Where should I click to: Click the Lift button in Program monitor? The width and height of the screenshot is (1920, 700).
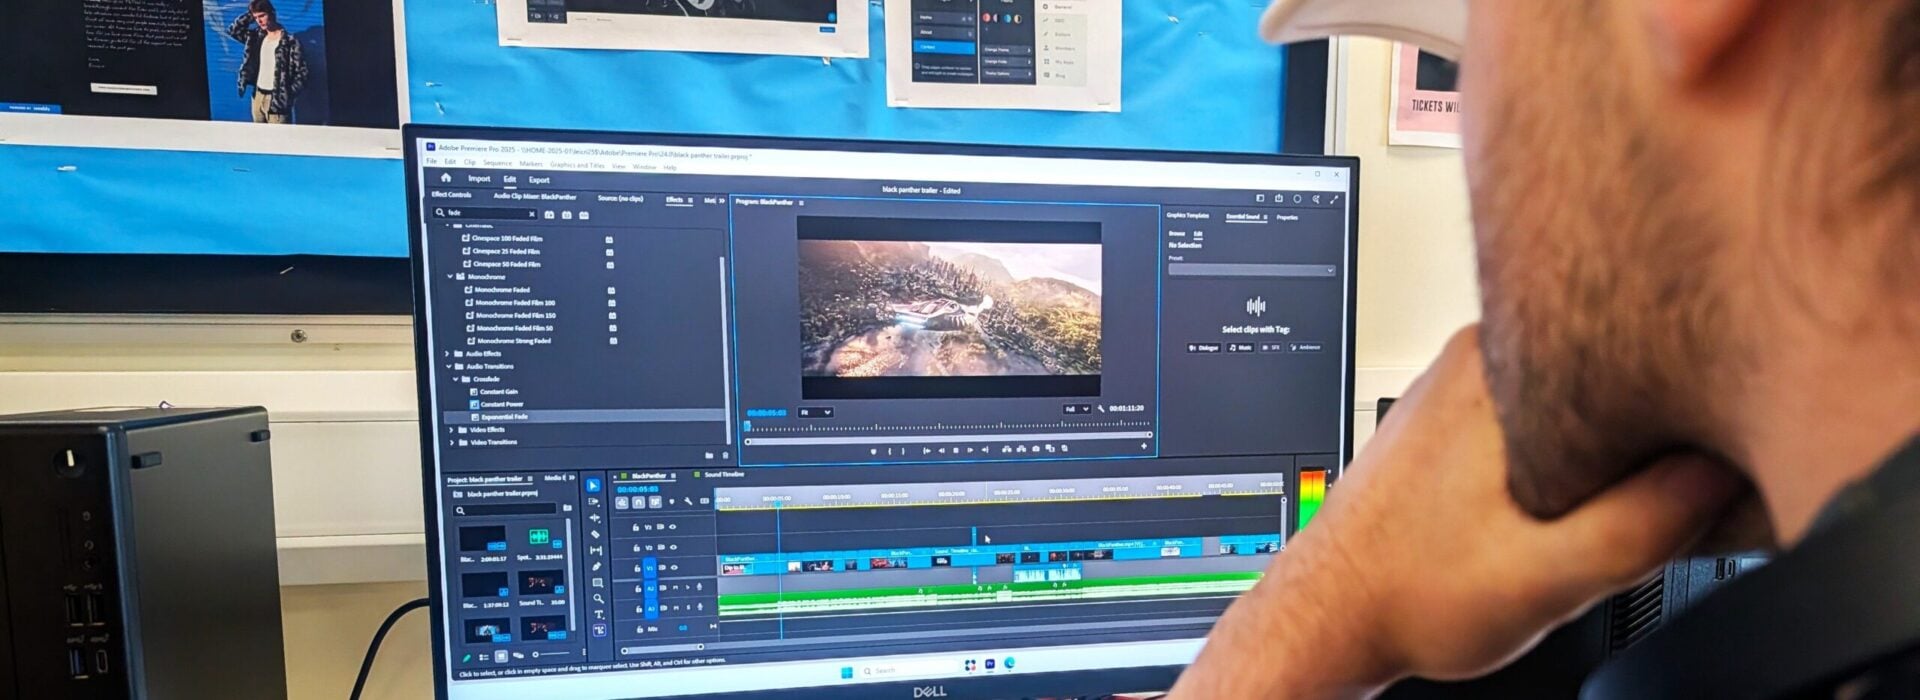(x=1006, y=449)
